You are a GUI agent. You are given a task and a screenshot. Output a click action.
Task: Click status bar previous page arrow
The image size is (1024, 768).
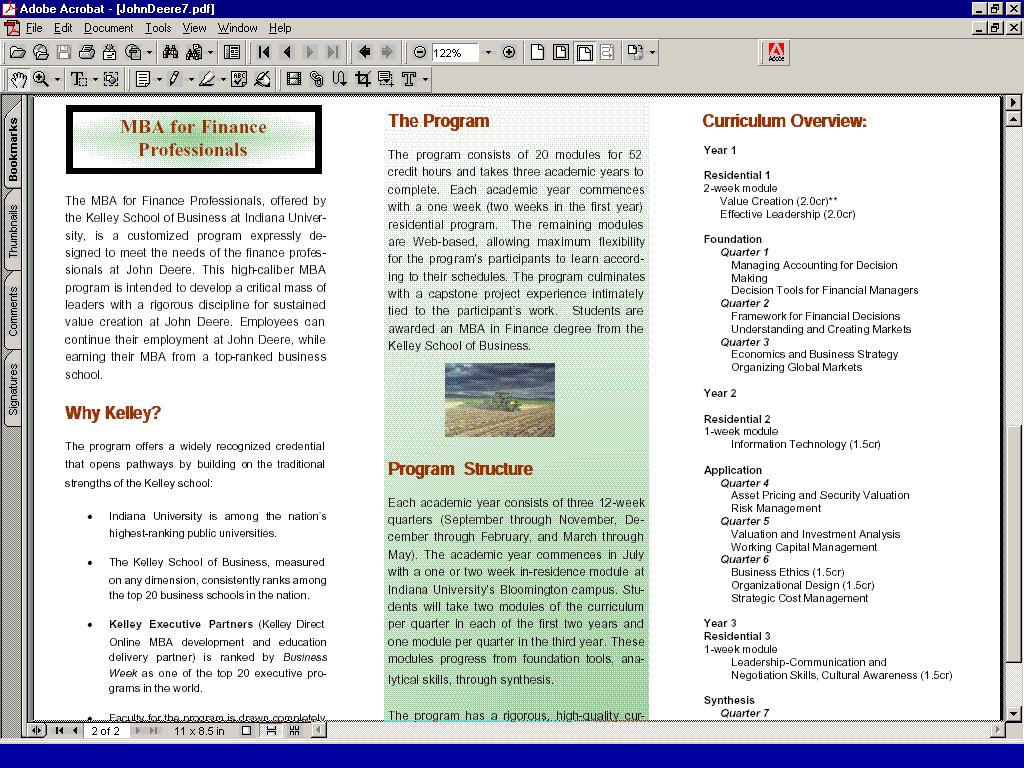pos(75,731)
